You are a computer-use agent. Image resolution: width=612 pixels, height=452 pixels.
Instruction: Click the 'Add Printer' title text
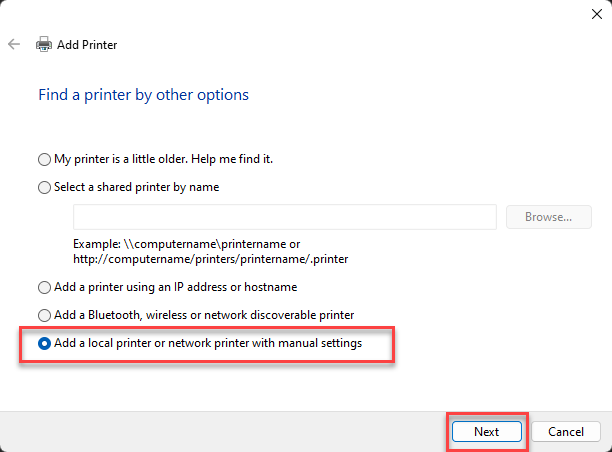(87, 45)
